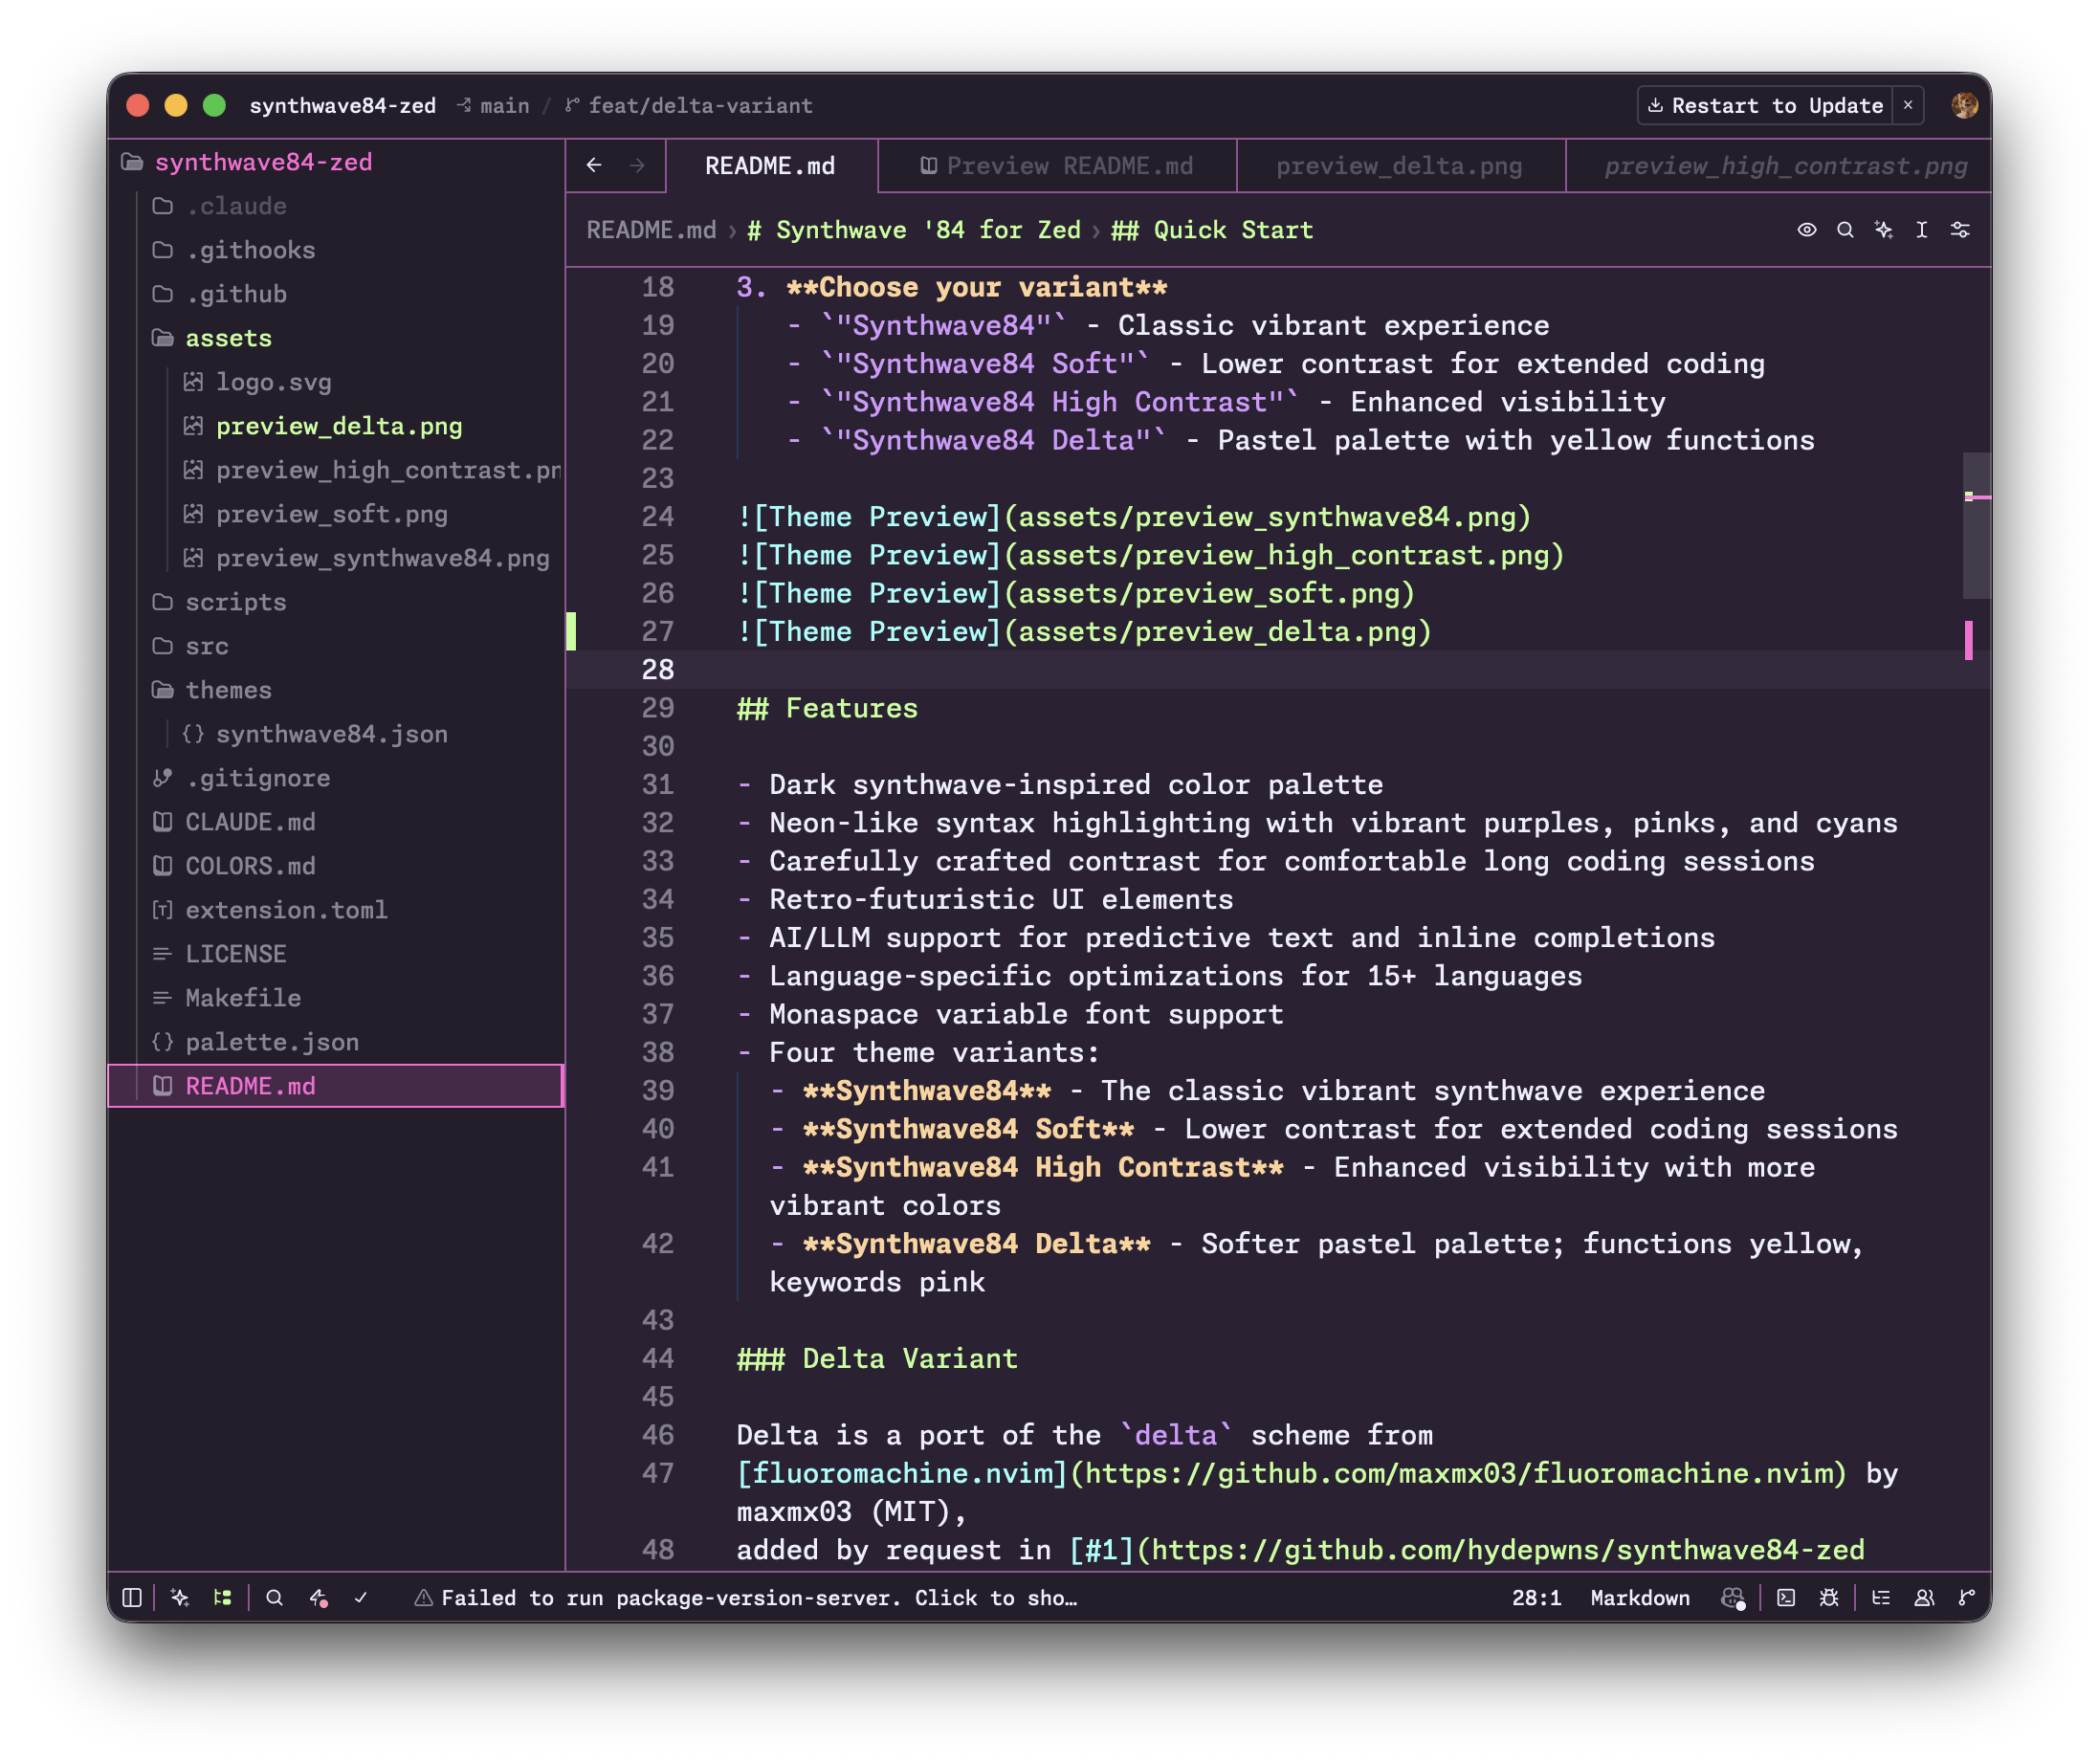Image resolution: width=2099 pixels, height=1764 pixels.
Task: Open palette.json in file tree
Action: 272,1042
